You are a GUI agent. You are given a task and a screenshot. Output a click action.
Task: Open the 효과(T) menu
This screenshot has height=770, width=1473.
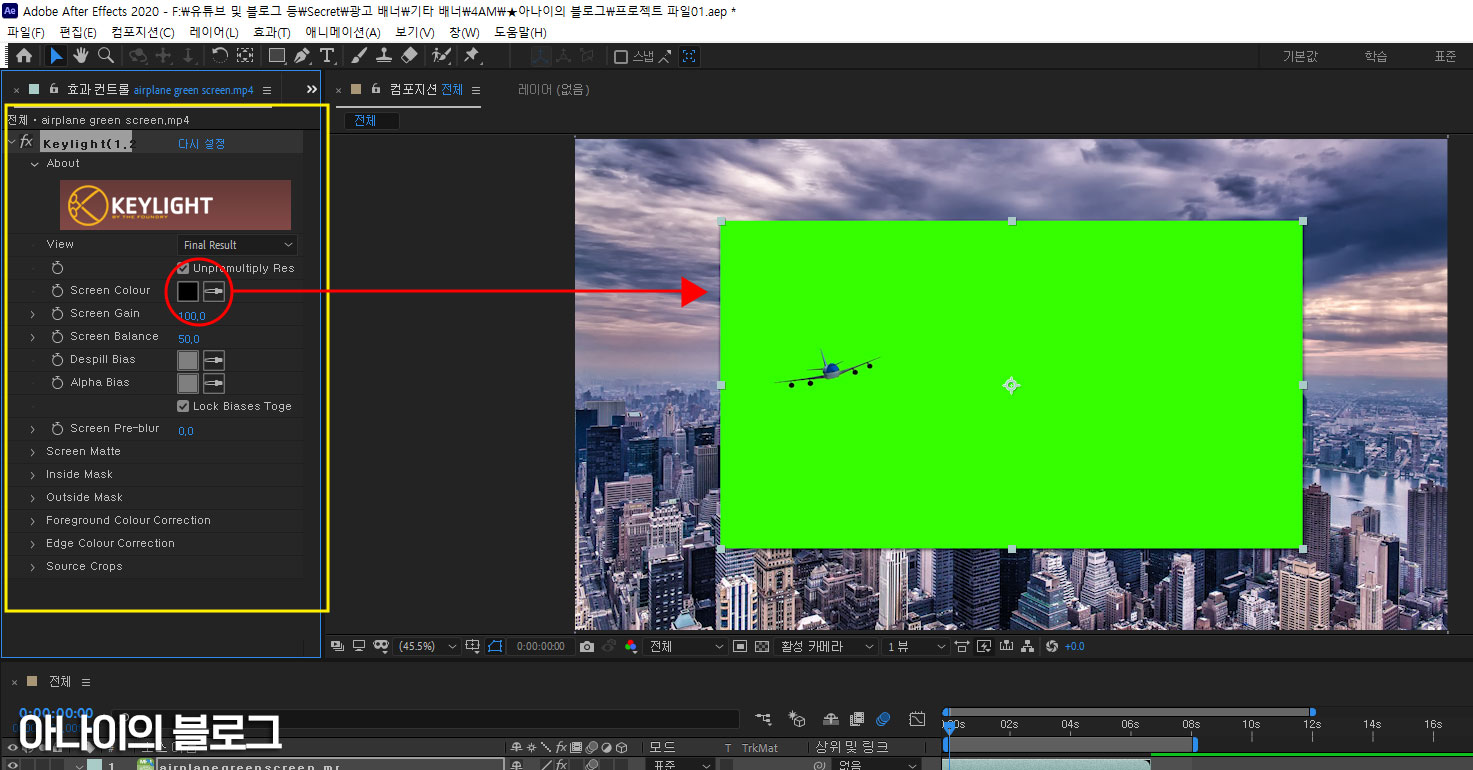[x=271, y=32]
